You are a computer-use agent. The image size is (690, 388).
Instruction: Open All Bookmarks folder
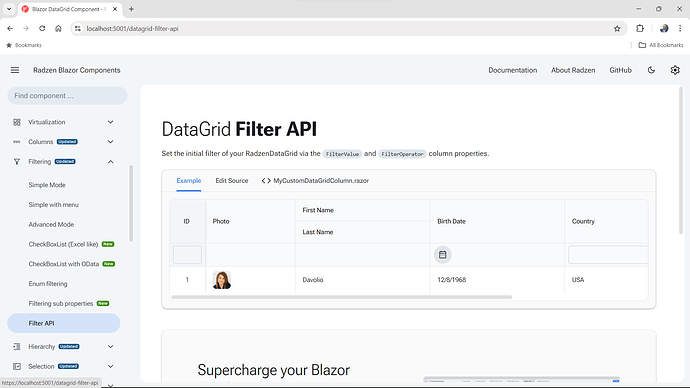coord(661,45)
